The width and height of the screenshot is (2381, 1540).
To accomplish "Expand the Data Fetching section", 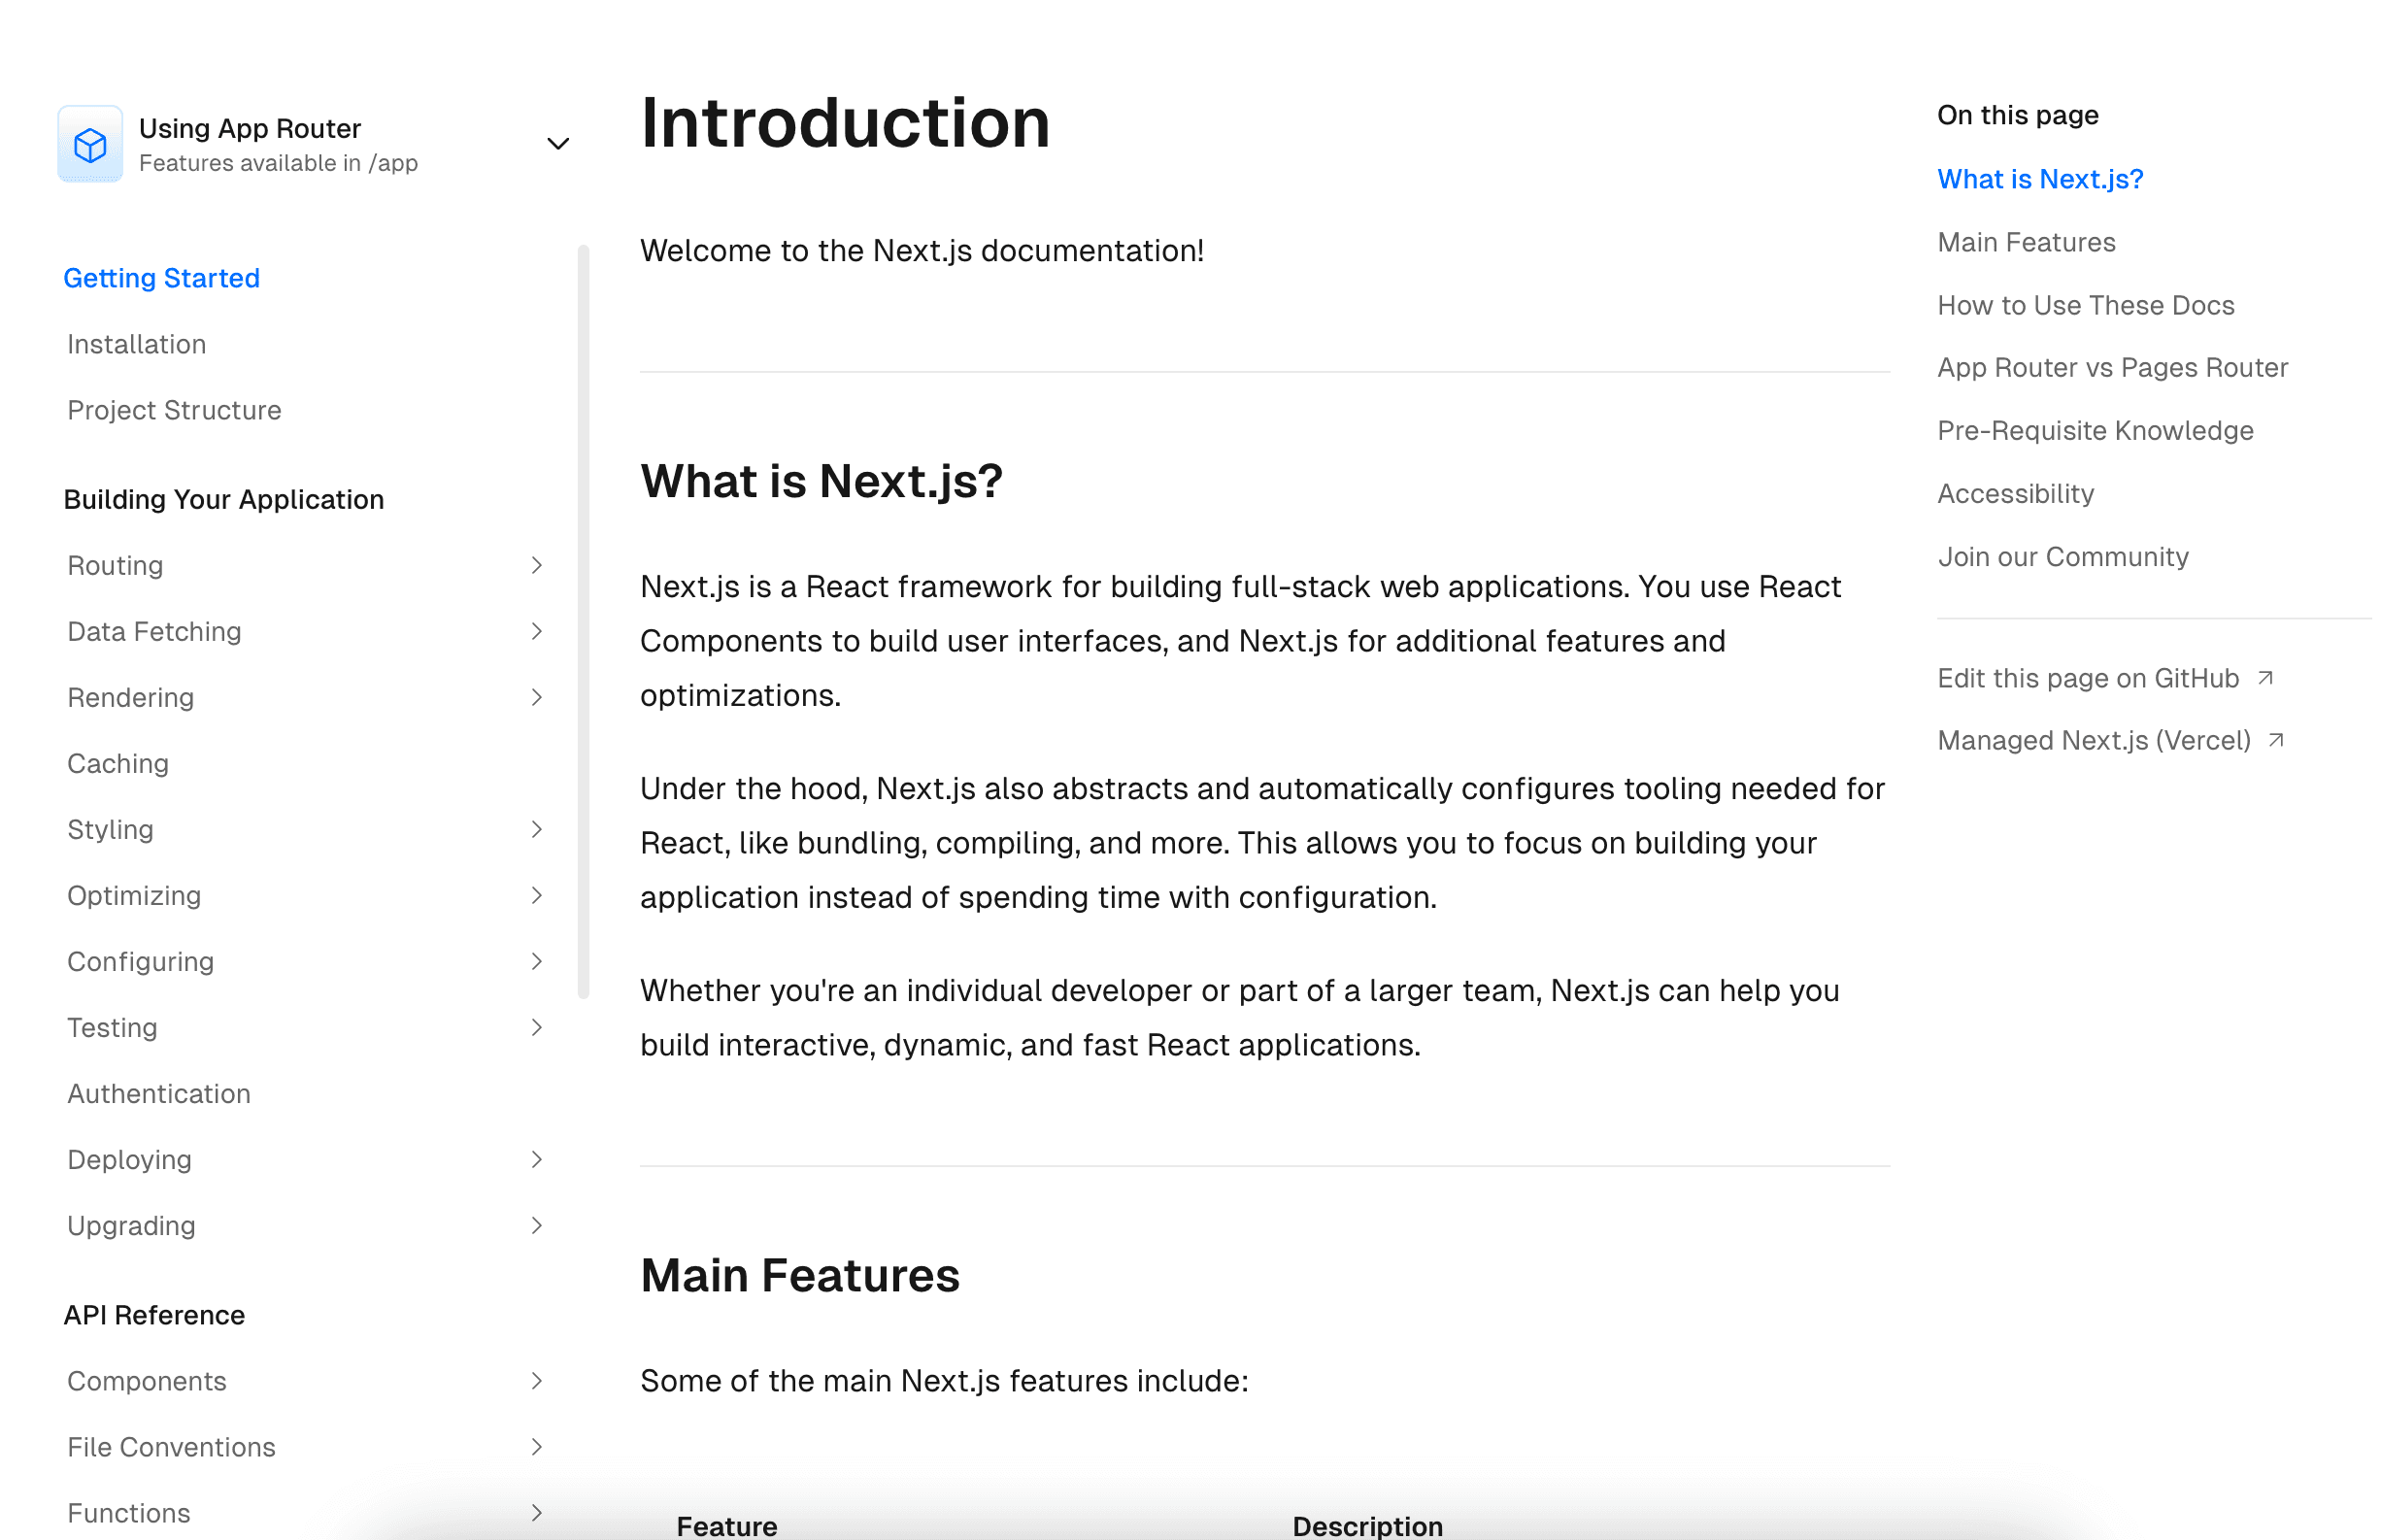I will coord(538,630).
